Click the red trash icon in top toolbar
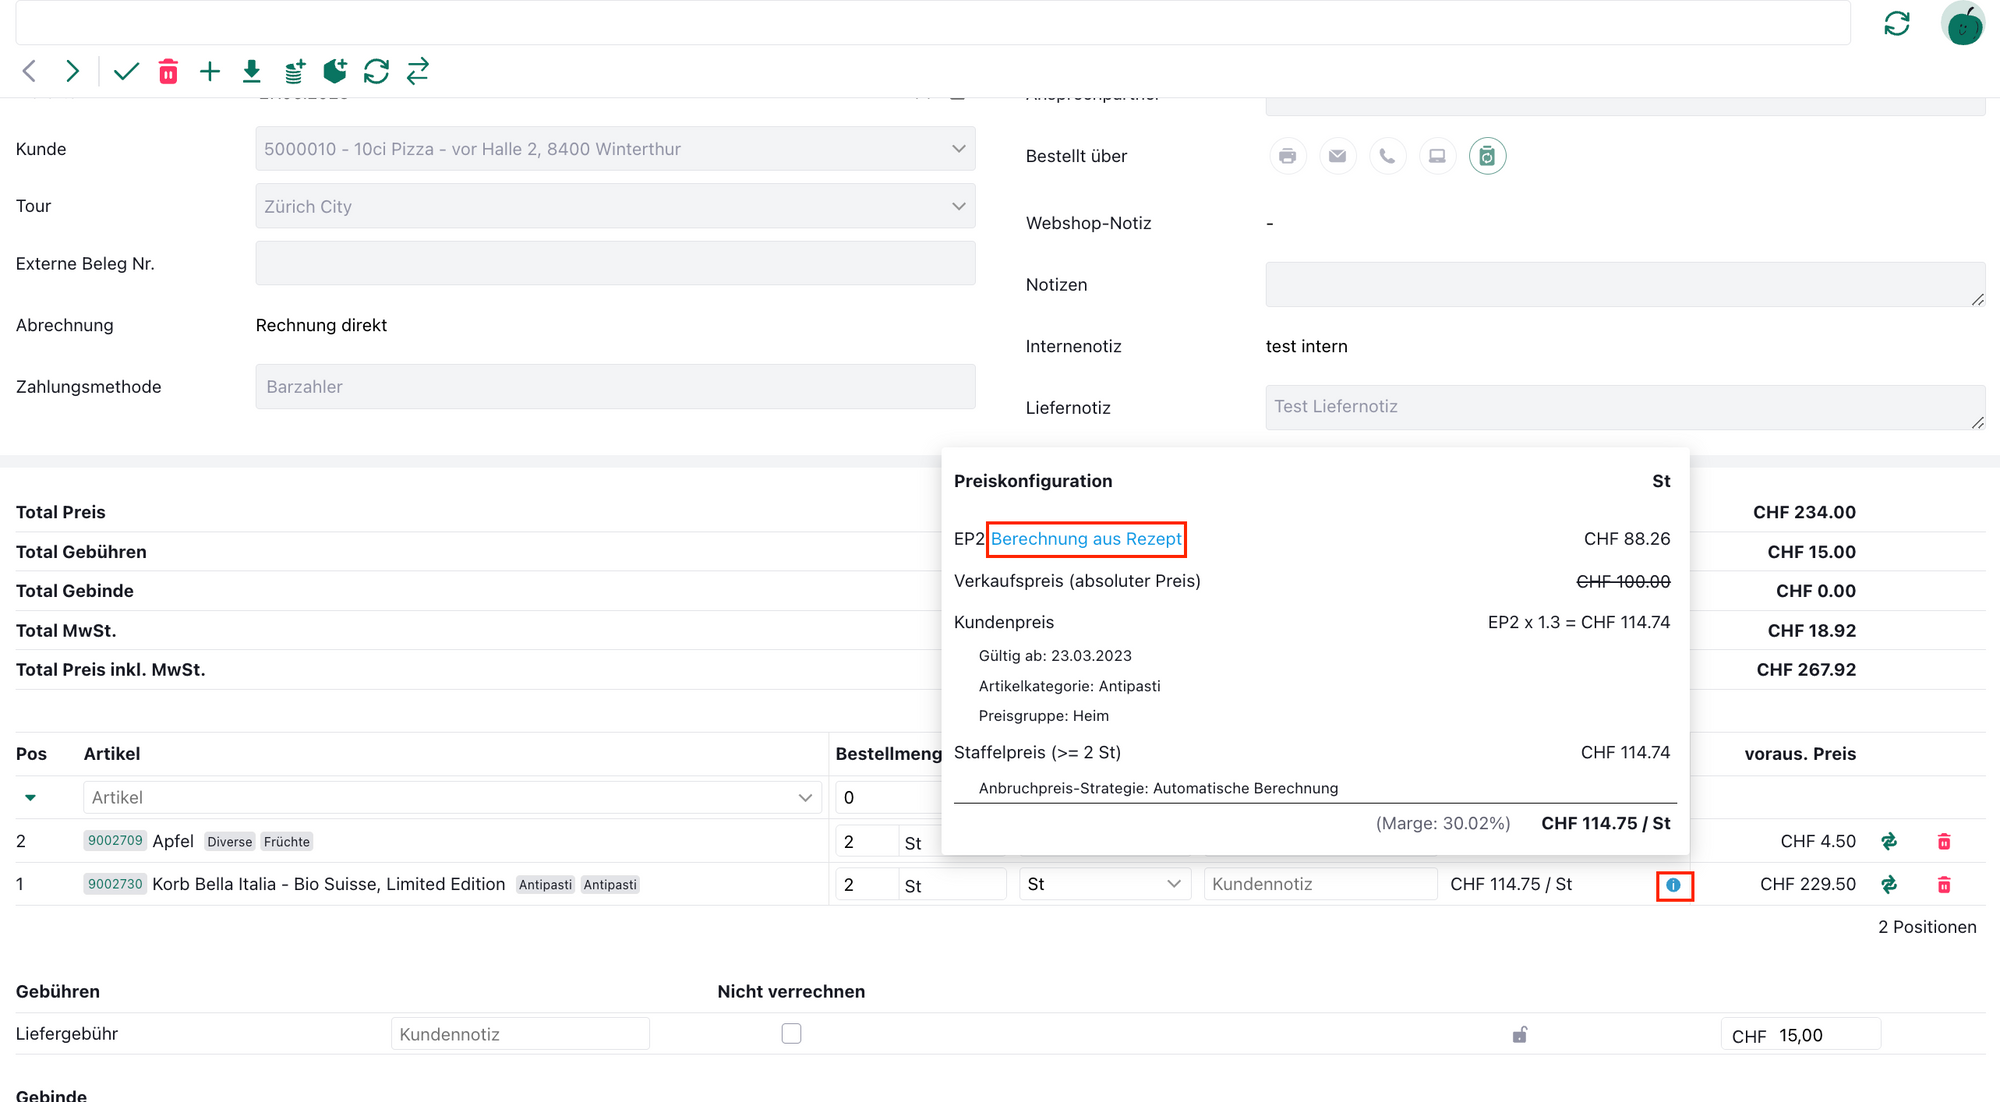Image resolution: width=2000 pixels, height=1102 pixels. 168,71
